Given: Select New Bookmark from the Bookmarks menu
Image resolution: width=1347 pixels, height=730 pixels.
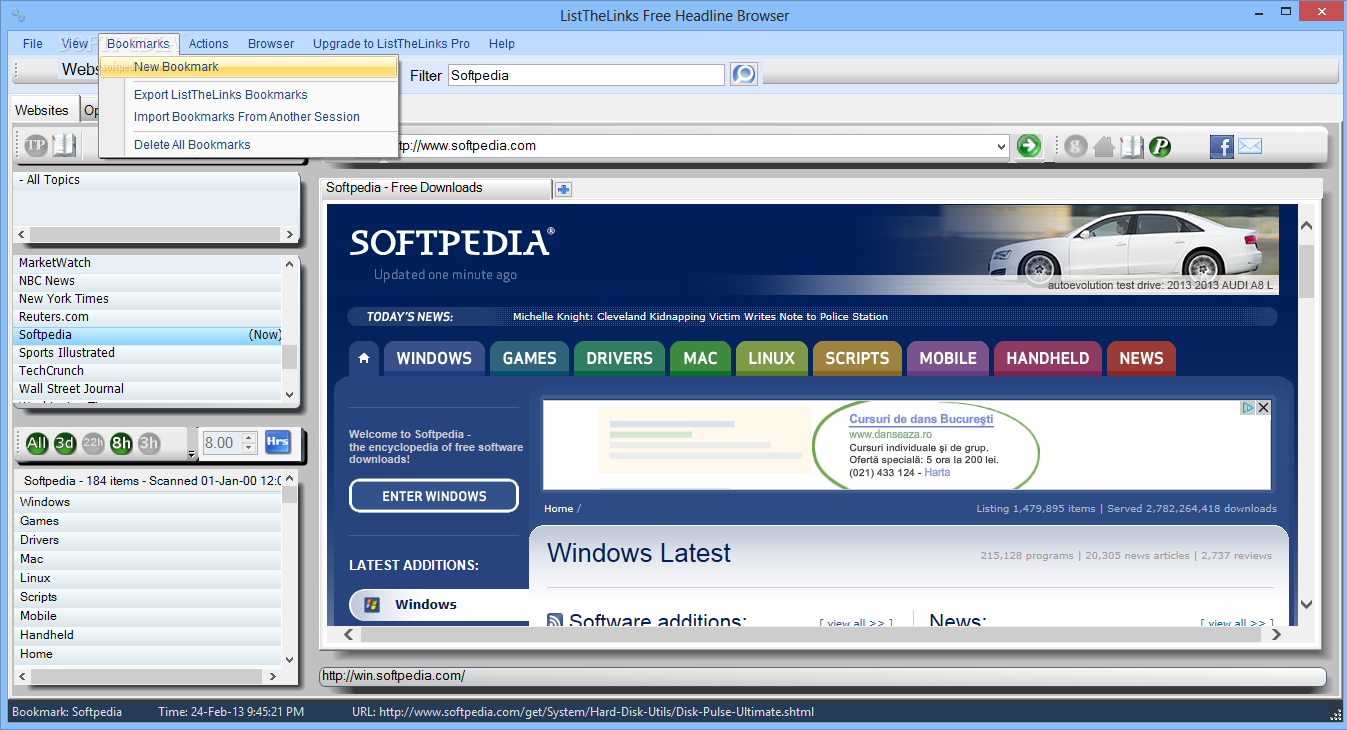Looking at the screenshot, I should coord(249,67).
